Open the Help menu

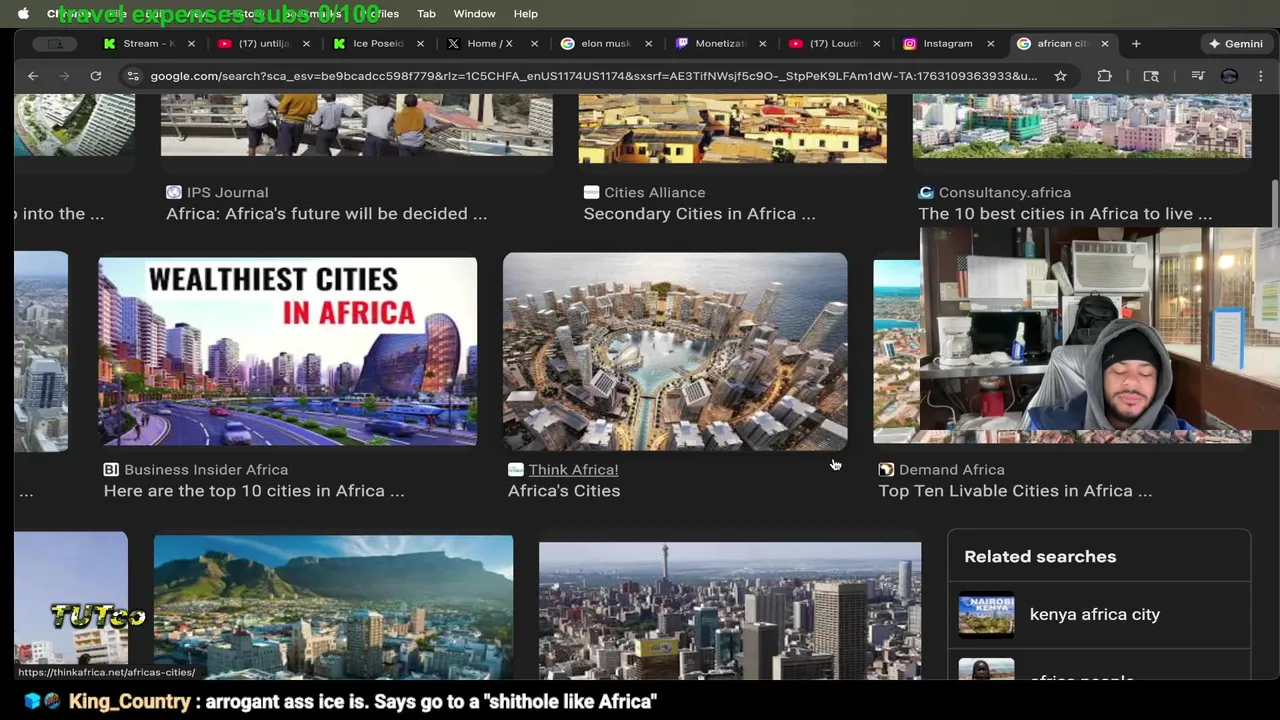point(526,14)
